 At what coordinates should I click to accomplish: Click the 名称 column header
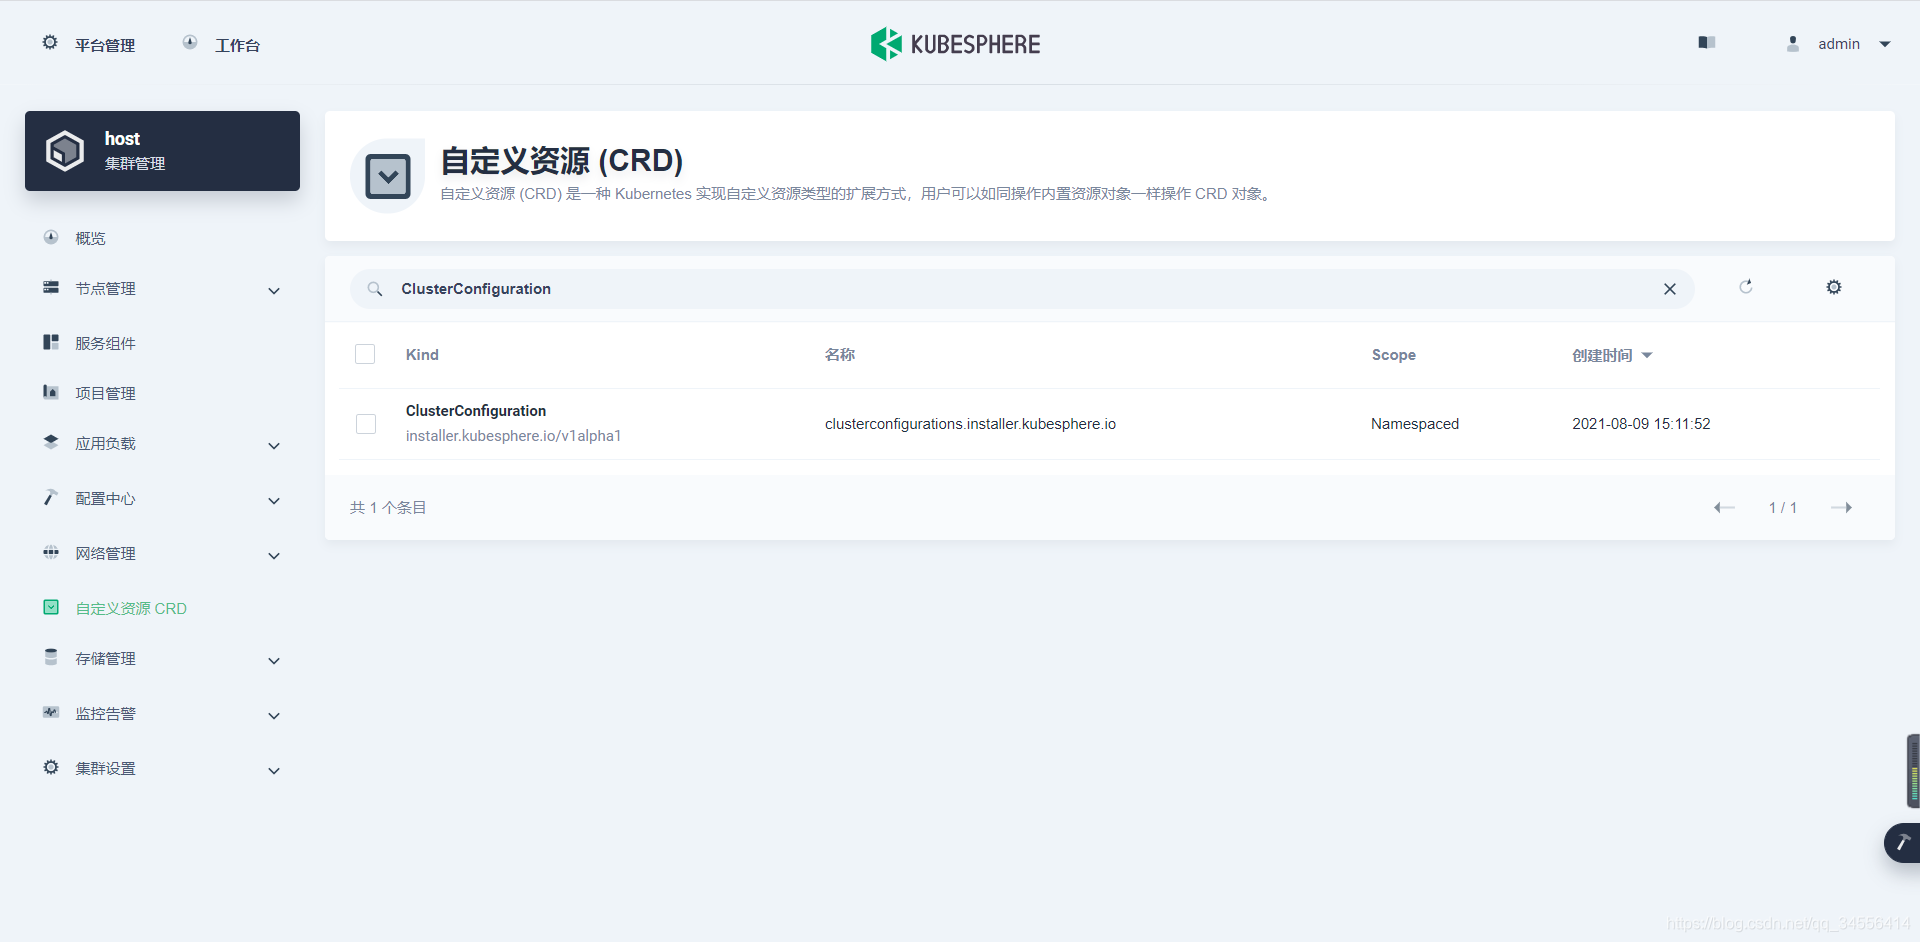click(840, 355)
